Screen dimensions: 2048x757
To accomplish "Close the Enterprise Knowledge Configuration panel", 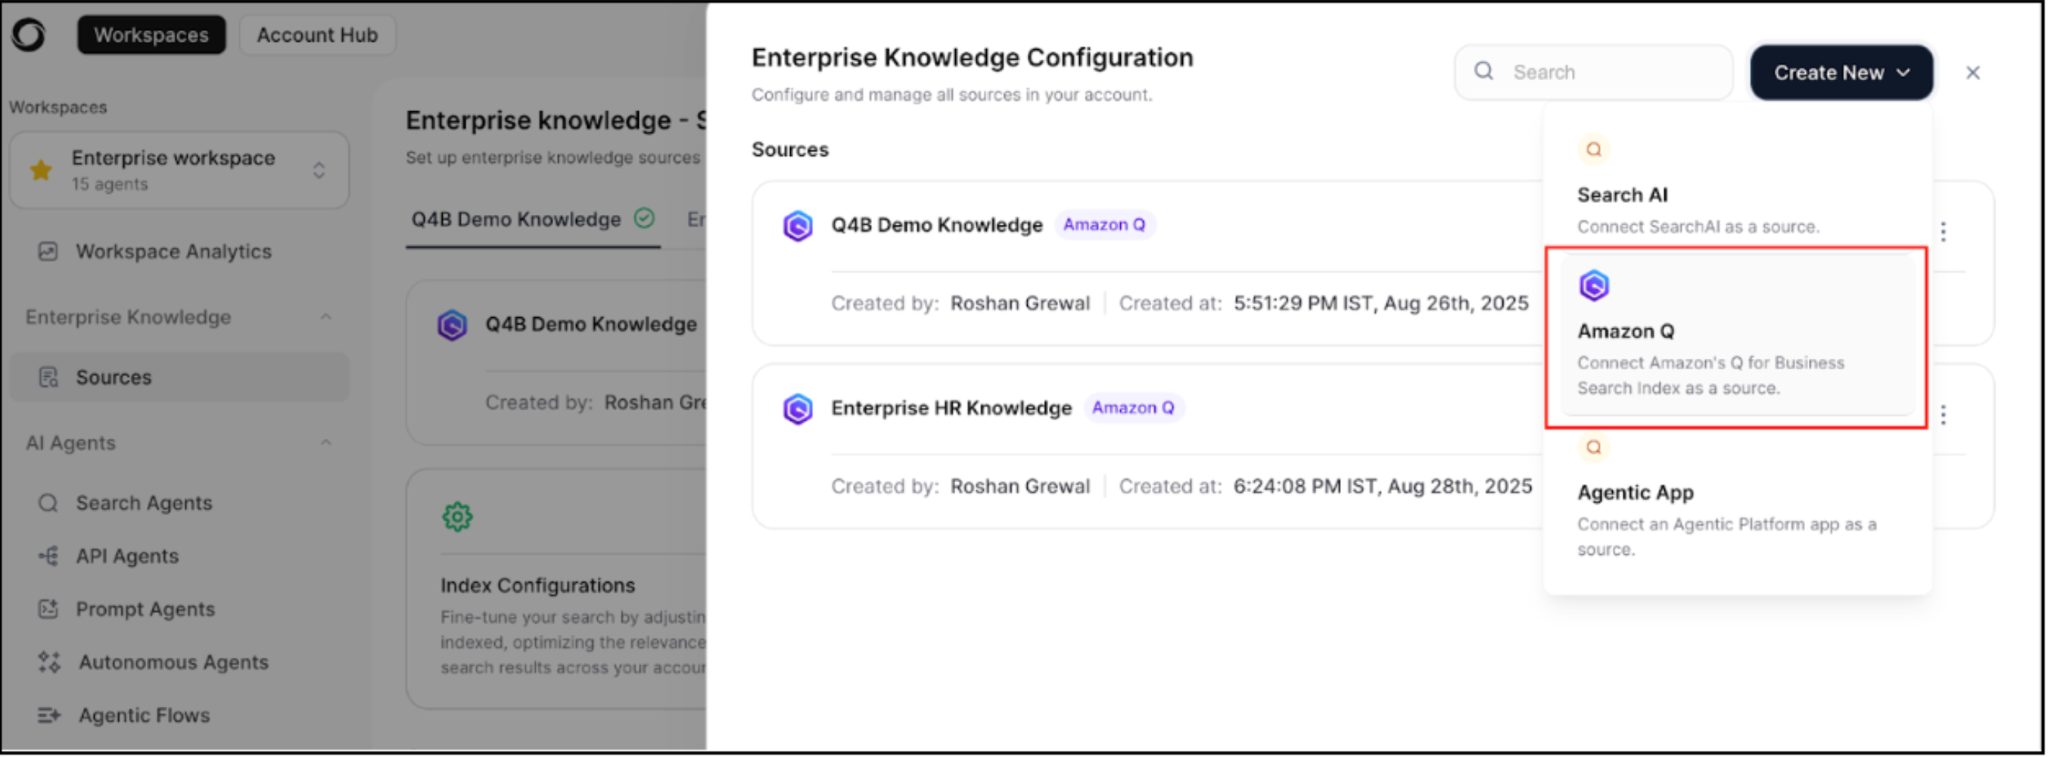I will pos(1973,72).
